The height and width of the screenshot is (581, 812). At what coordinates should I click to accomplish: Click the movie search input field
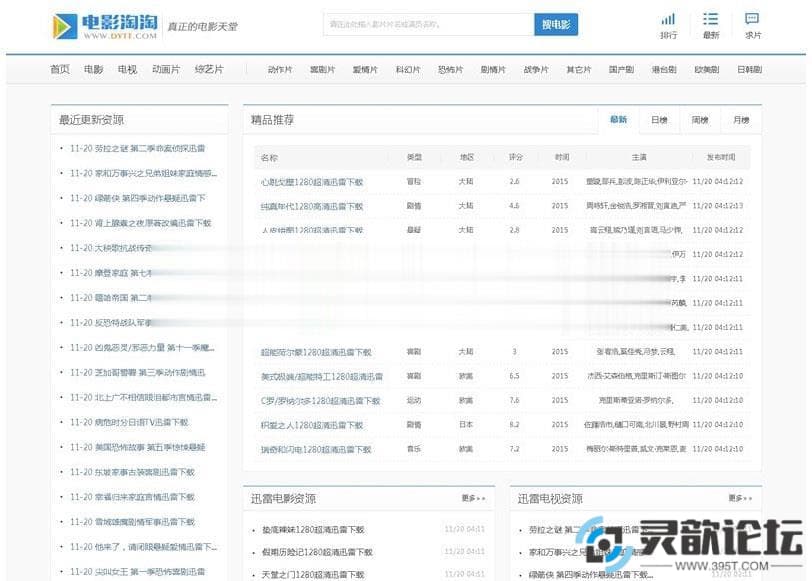pos(429,24)
